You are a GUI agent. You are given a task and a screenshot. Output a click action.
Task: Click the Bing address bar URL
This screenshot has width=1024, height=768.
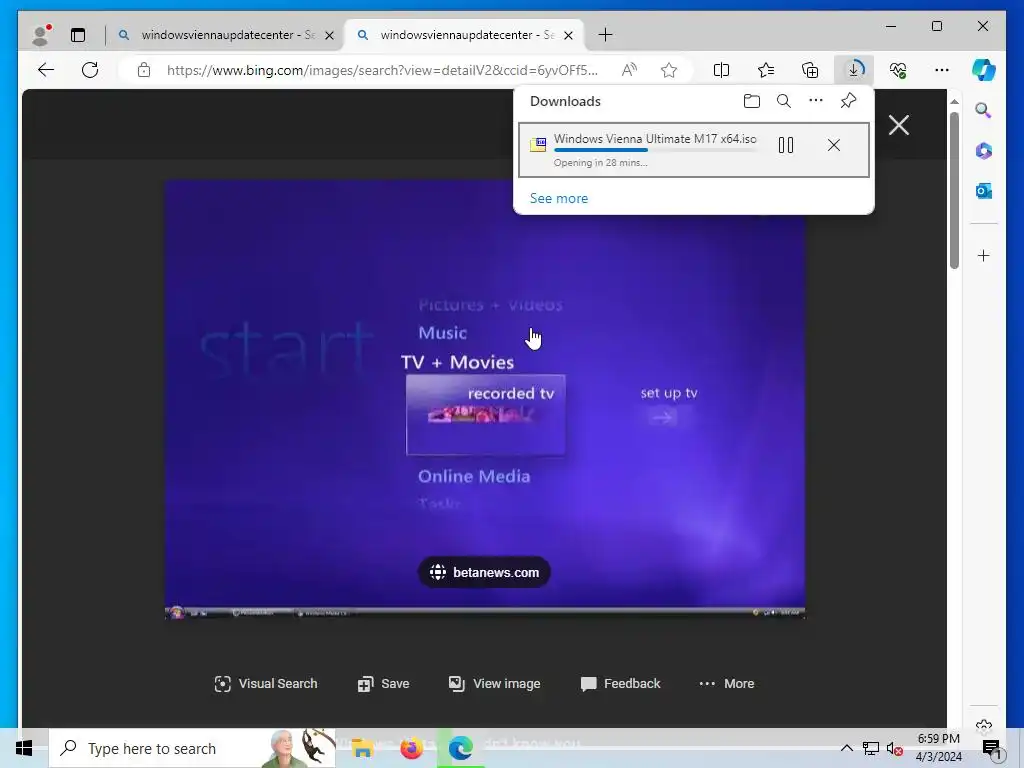click(x=382, y=70)
